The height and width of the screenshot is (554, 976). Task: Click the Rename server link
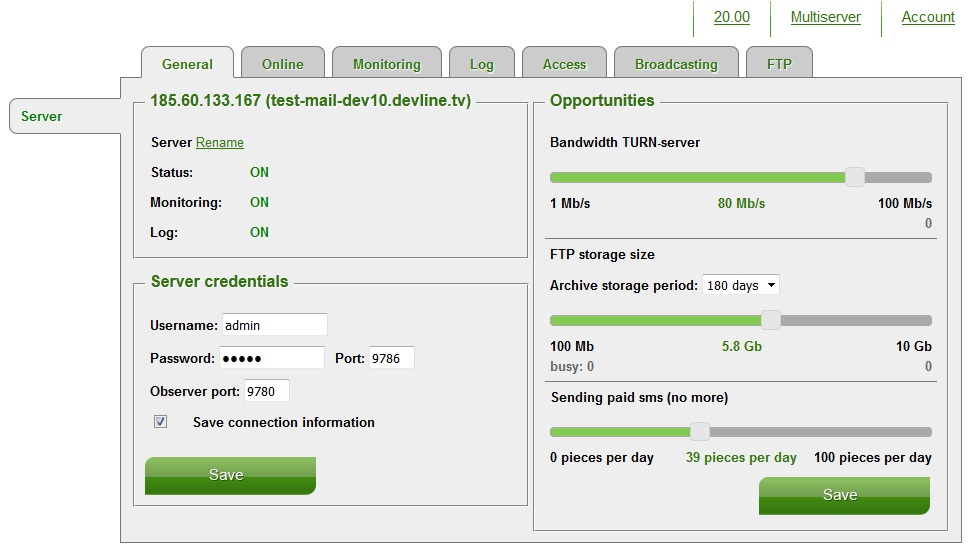[x=220, y=143]
